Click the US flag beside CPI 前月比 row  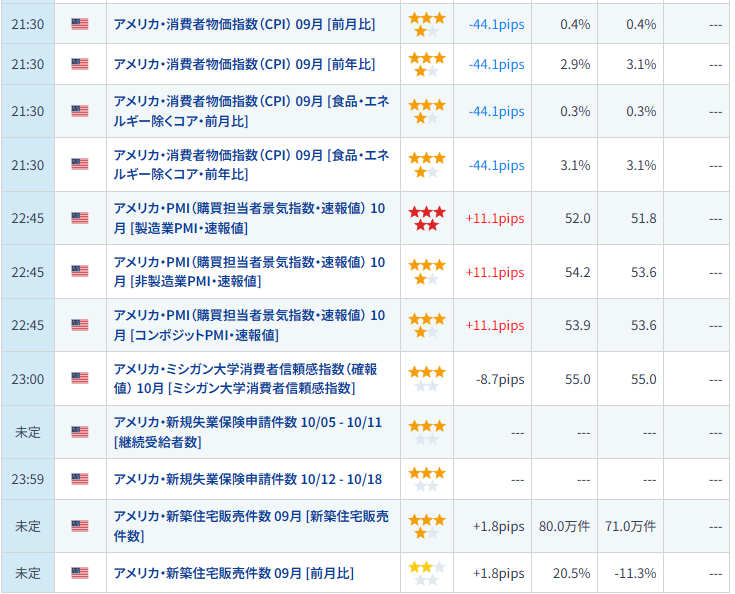[80, 23]
